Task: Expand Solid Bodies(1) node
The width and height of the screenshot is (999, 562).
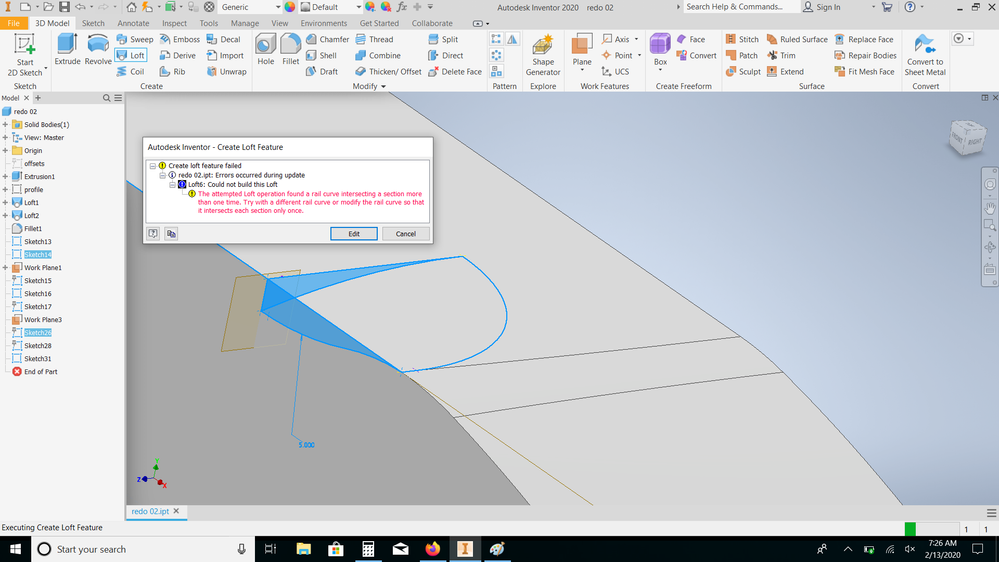Action: pos(5,124)
